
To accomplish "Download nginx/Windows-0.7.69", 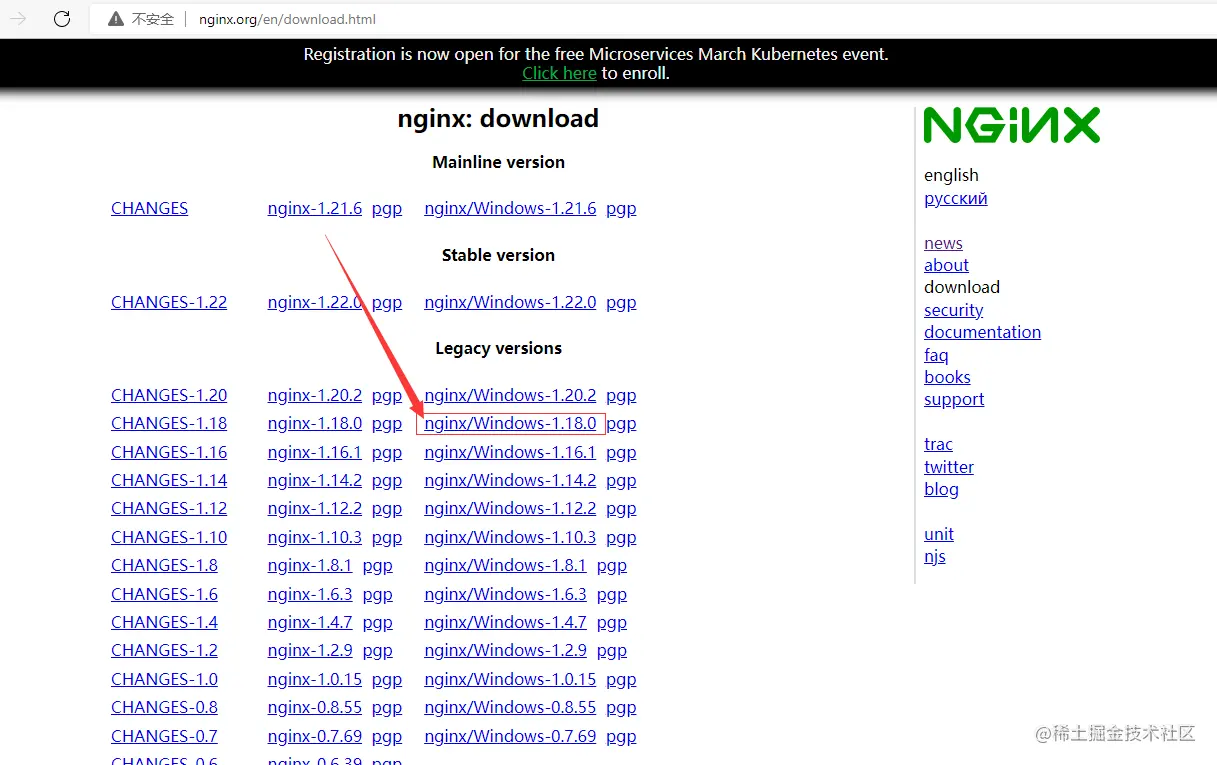I will (510, 736).
